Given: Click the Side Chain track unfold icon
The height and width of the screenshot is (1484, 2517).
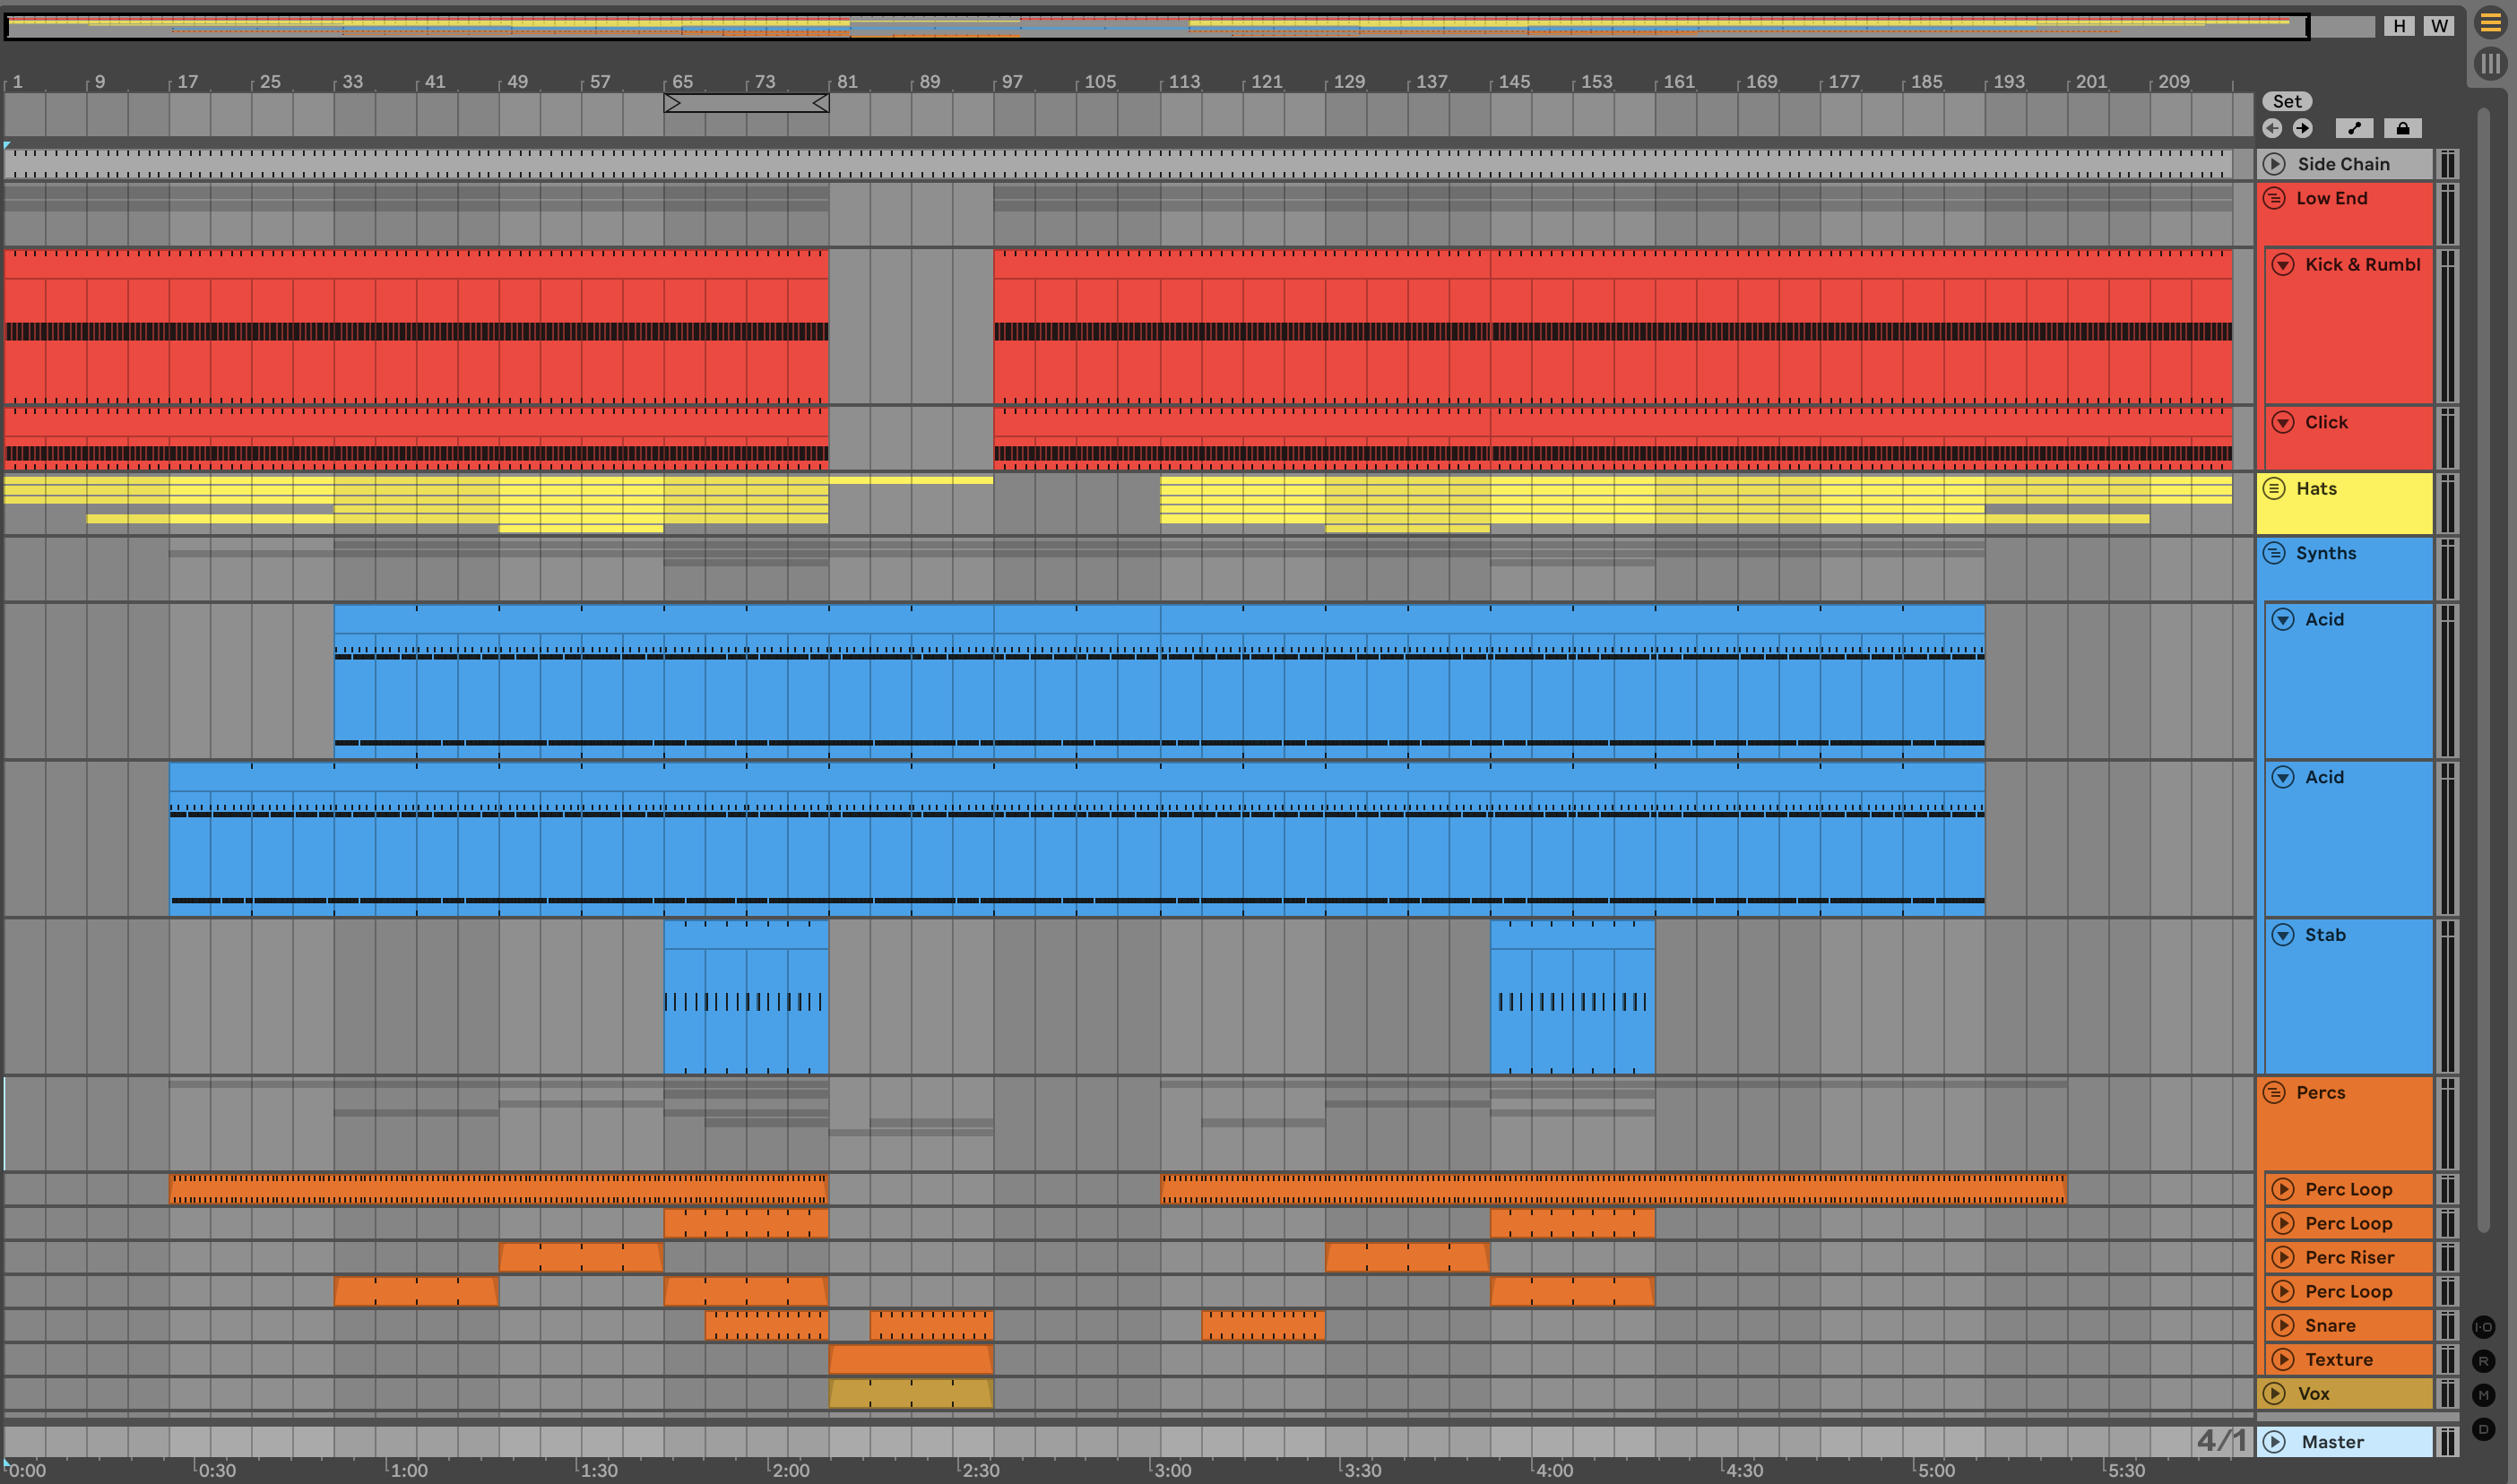Looking at the screenshot, I should click(2274, 164).
